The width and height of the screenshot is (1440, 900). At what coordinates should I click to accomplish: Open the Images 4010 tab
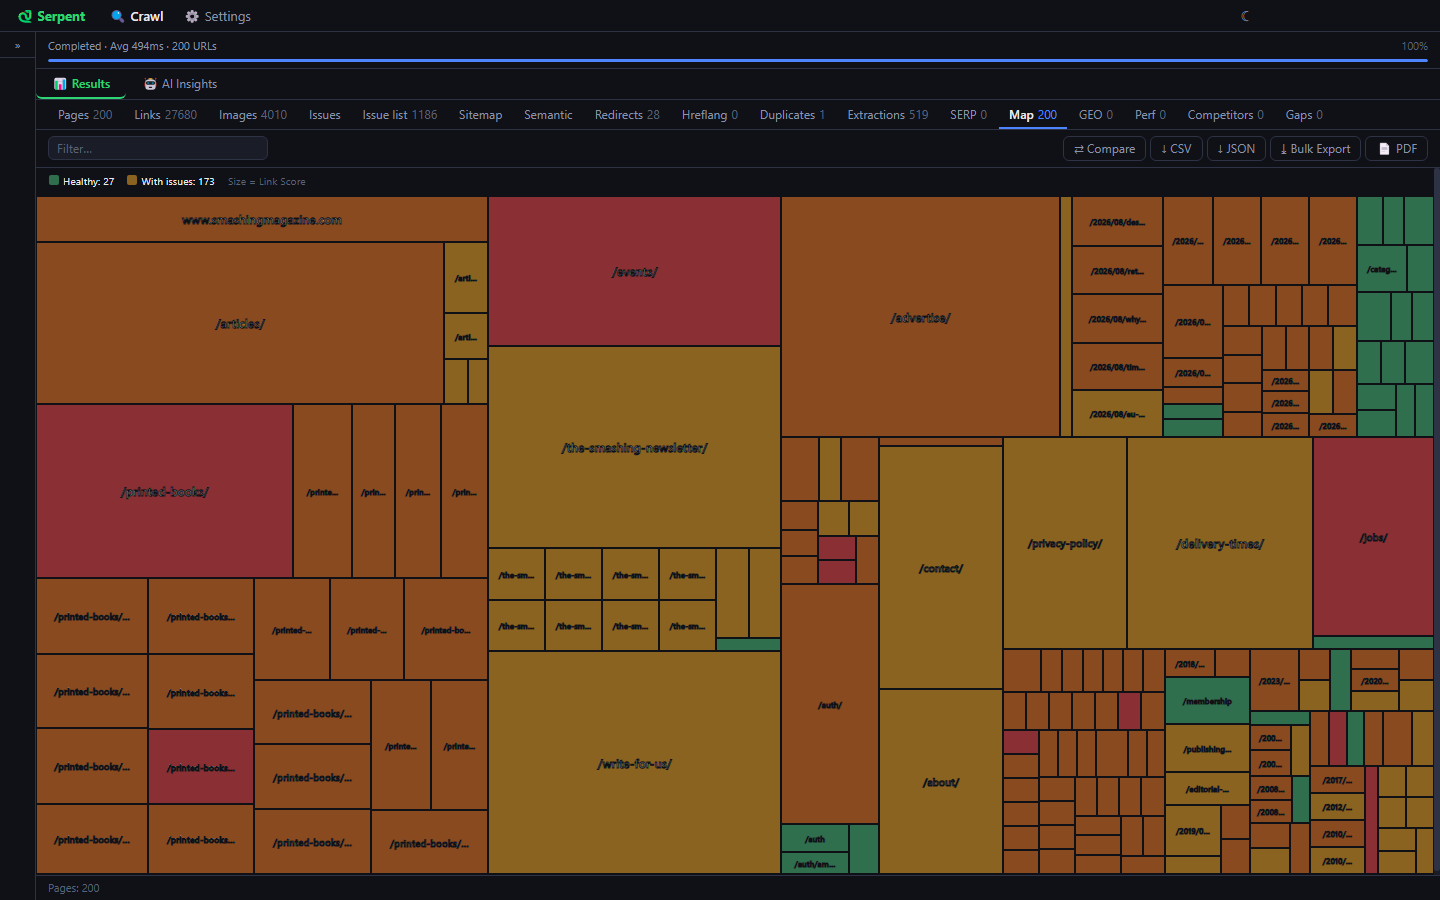[253, 115]
